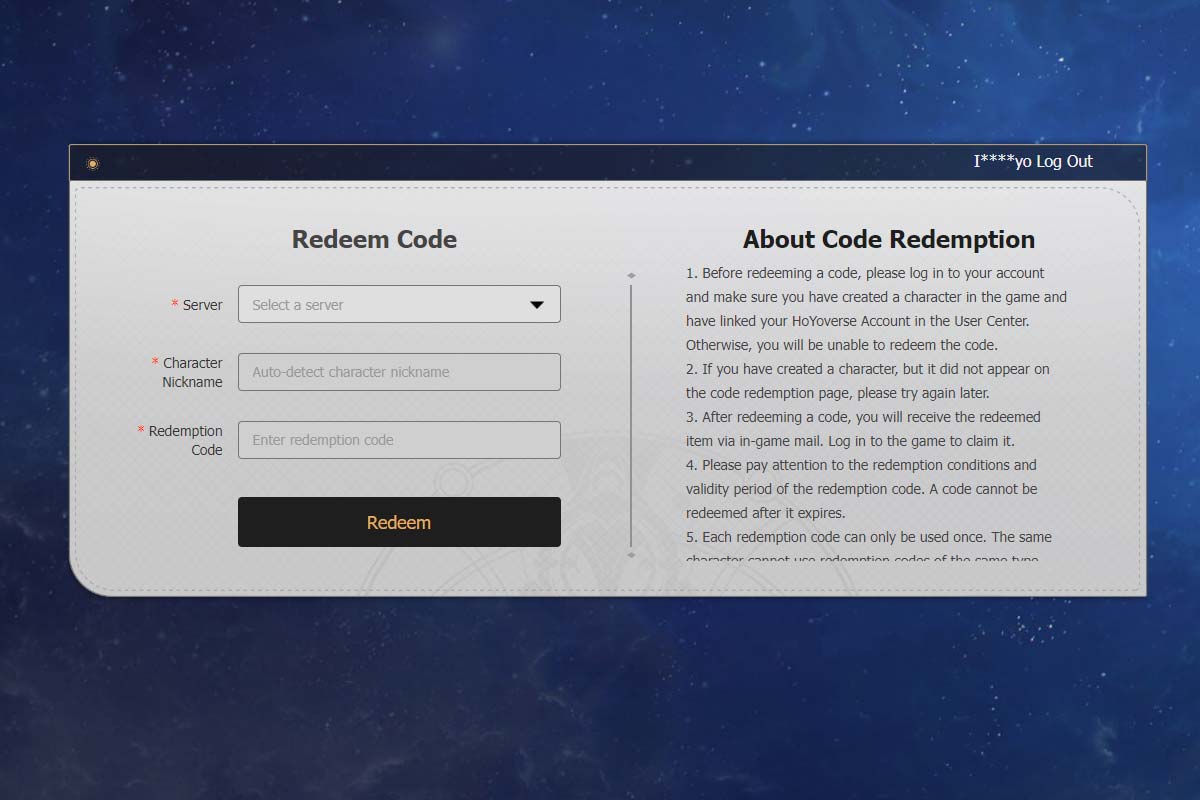Click the top diamond of the scrollbar
Image resolution: width=1200 pixels, height=800 pixels.
(x=631, y=275)
